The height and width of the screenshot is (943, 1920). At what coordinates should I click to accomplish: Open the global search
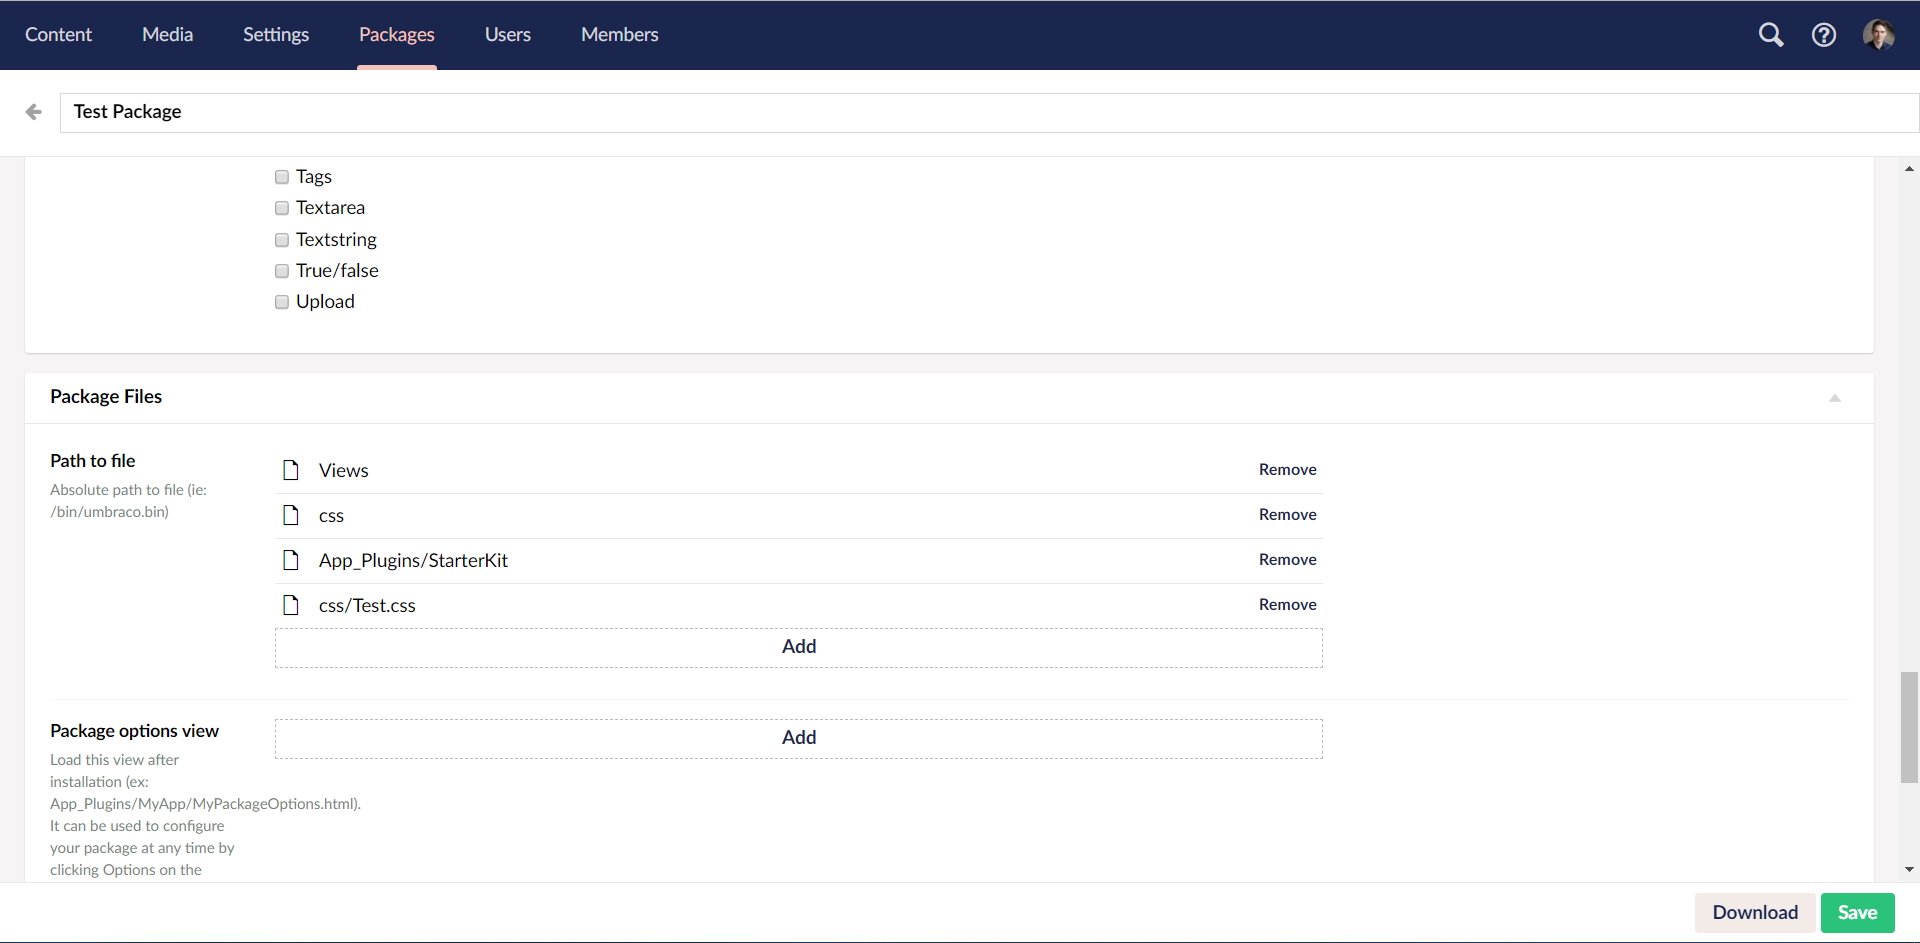coord(1771,34)
